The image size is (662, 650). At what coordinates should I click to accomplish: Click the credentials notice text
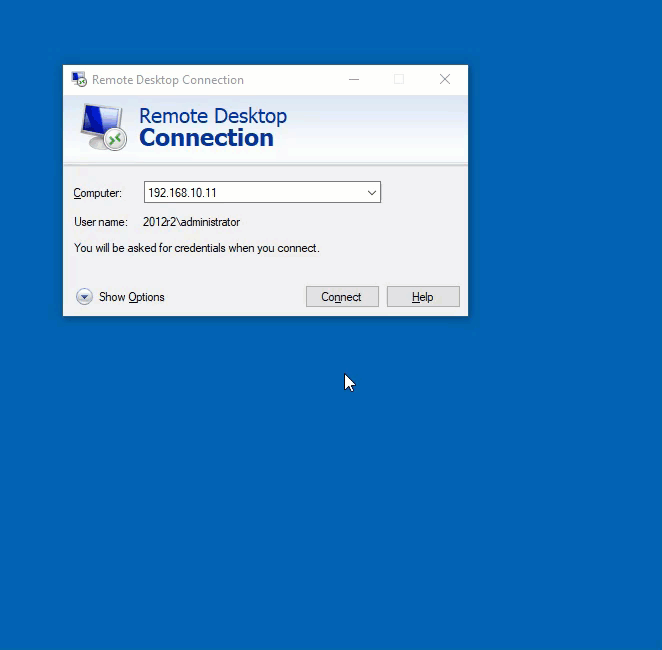pyautogui.click(x=196, y=248)
